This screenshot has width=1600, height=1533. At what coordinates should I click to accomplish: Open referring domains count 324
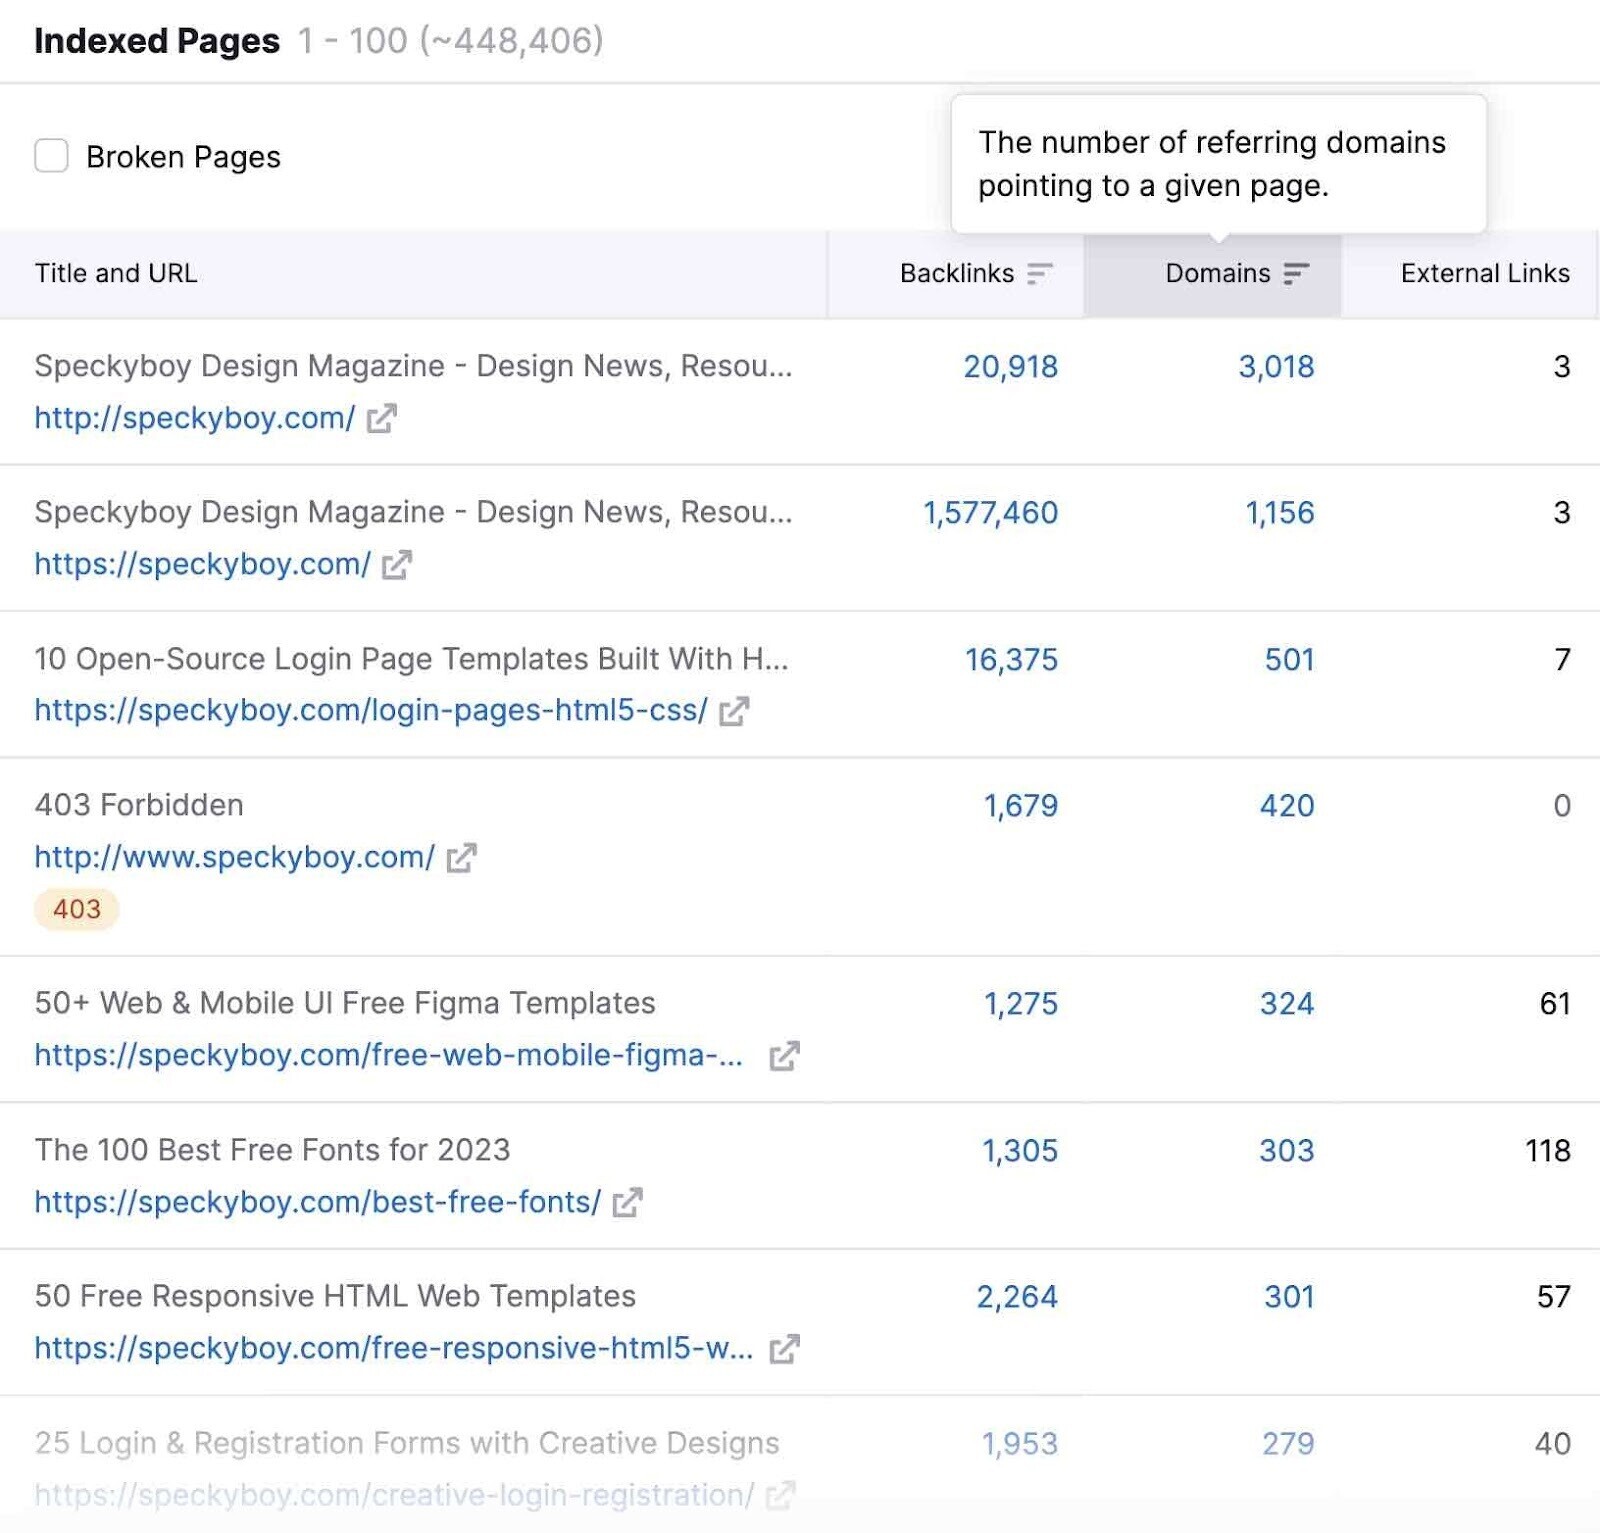1287,1004
